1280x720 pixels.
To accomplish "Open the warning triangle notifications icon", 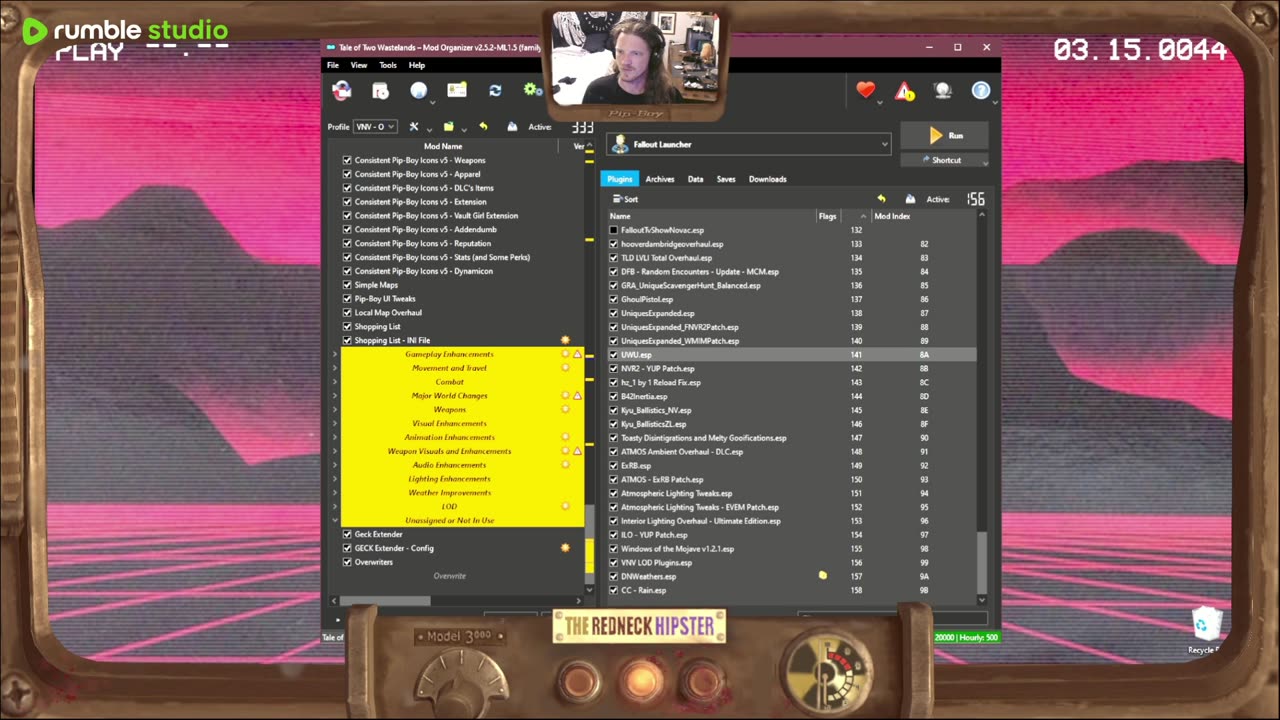I will point(904,92).
